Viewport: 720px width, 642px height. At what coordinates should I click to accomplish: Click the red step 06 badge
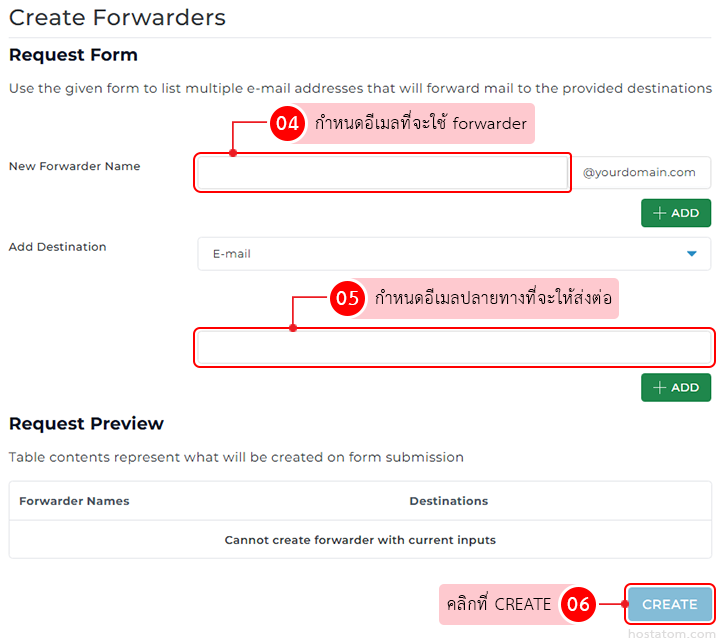coord(579,604)
